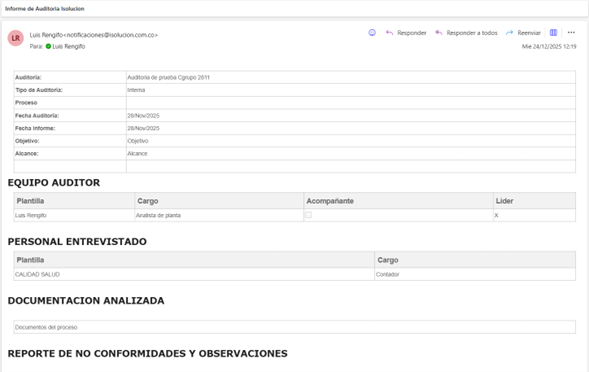589x372 pixels.
Task: Click the Reenviar button label
Action: [x=529, y=33]
